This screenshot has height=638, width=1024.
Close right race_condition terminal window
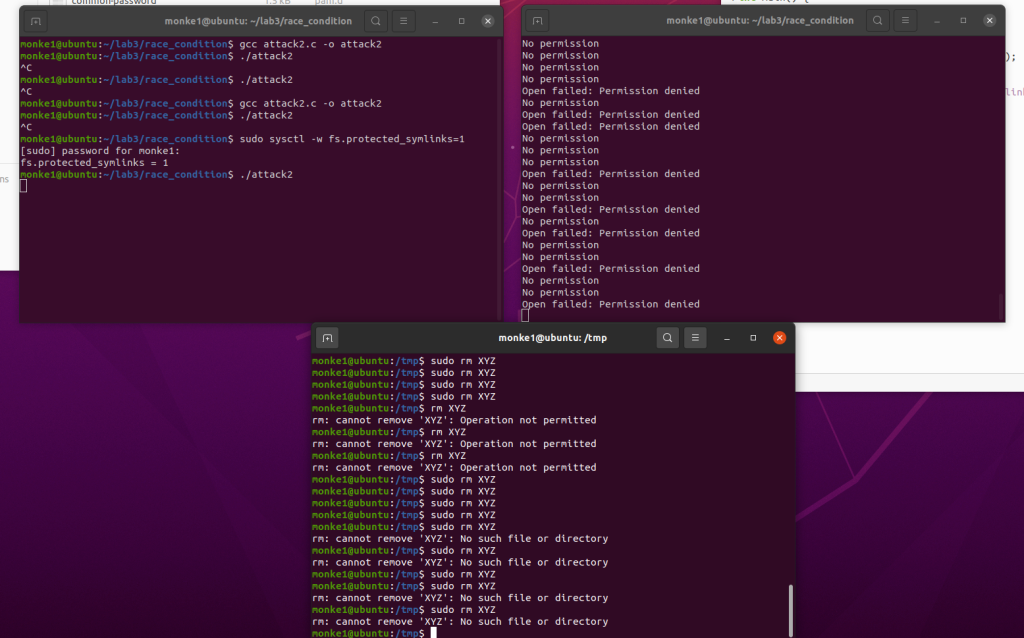click(x=989, y=20)
